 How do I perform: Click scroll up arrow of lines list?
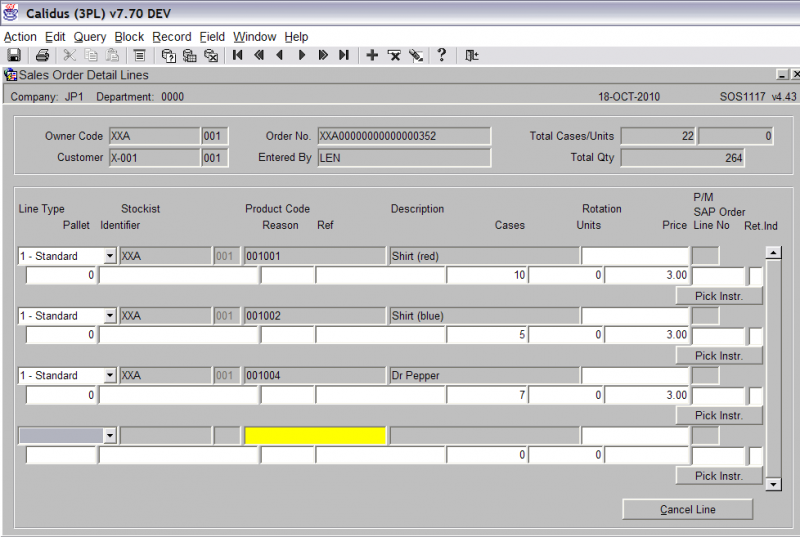click(x=773, y=252)
